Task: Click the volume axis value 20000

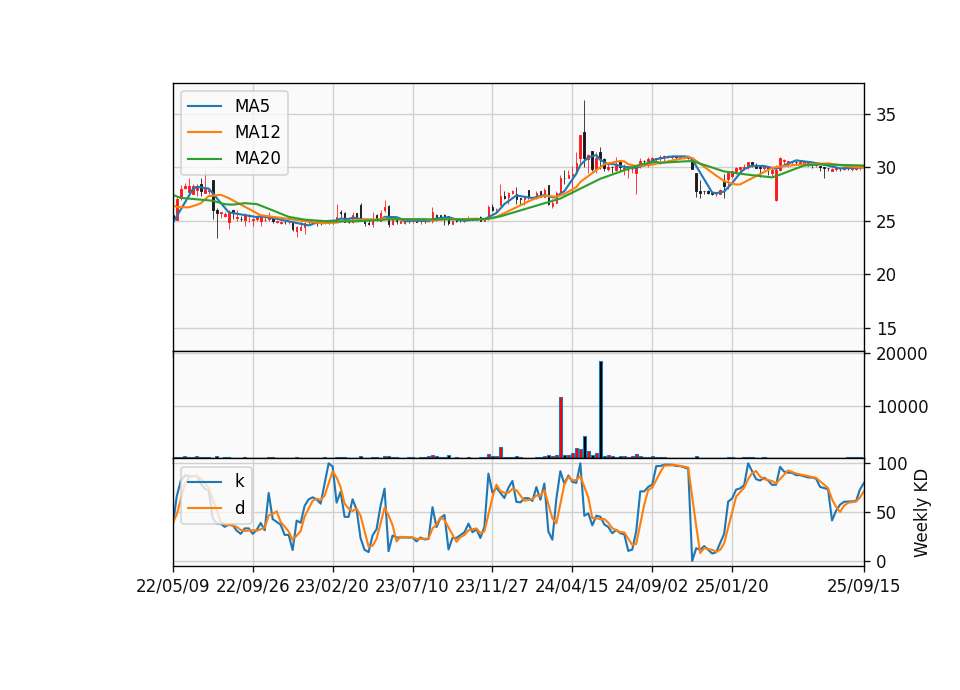Action: click(902, 354)
